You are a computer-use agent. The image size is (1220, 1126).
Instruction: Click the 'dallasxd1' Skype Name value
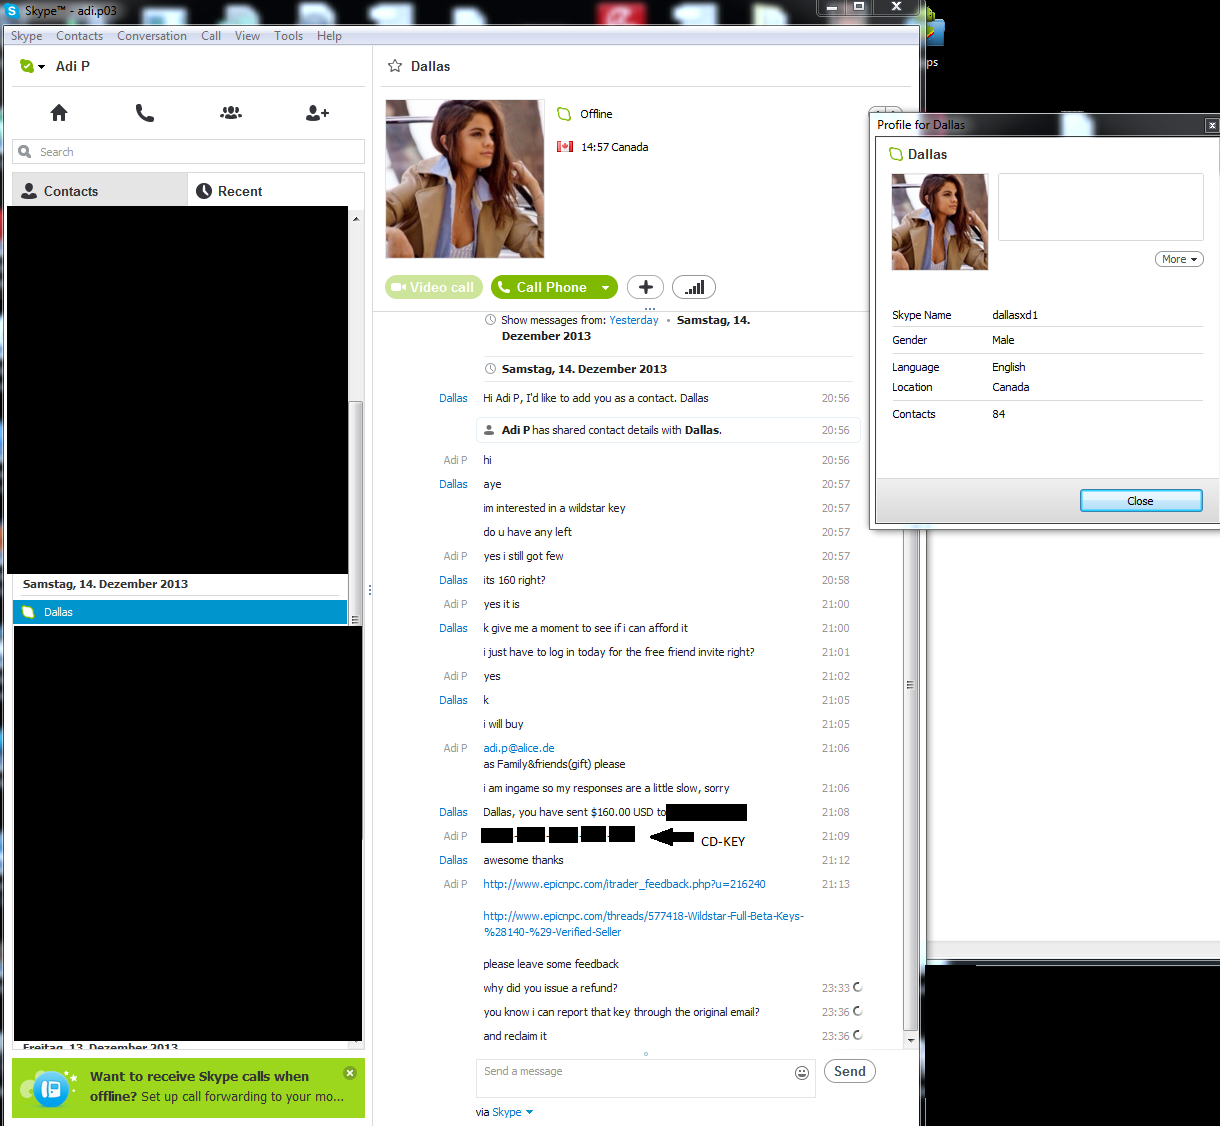(x=1015, y=315)
